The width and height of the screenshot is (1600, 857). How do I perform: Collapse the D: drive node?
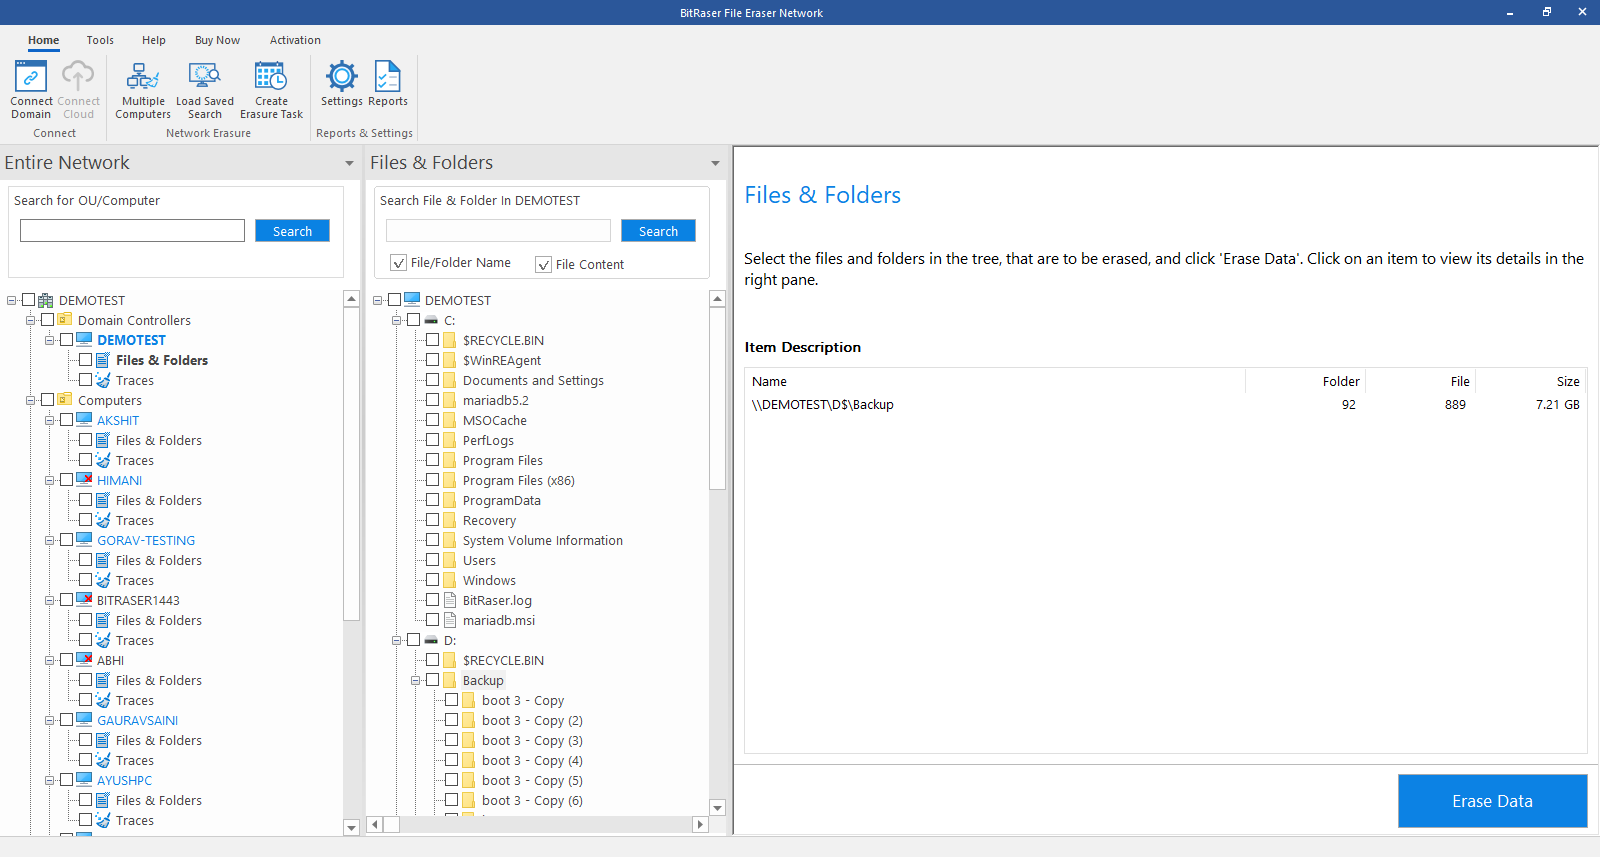[x=396, y=640]
